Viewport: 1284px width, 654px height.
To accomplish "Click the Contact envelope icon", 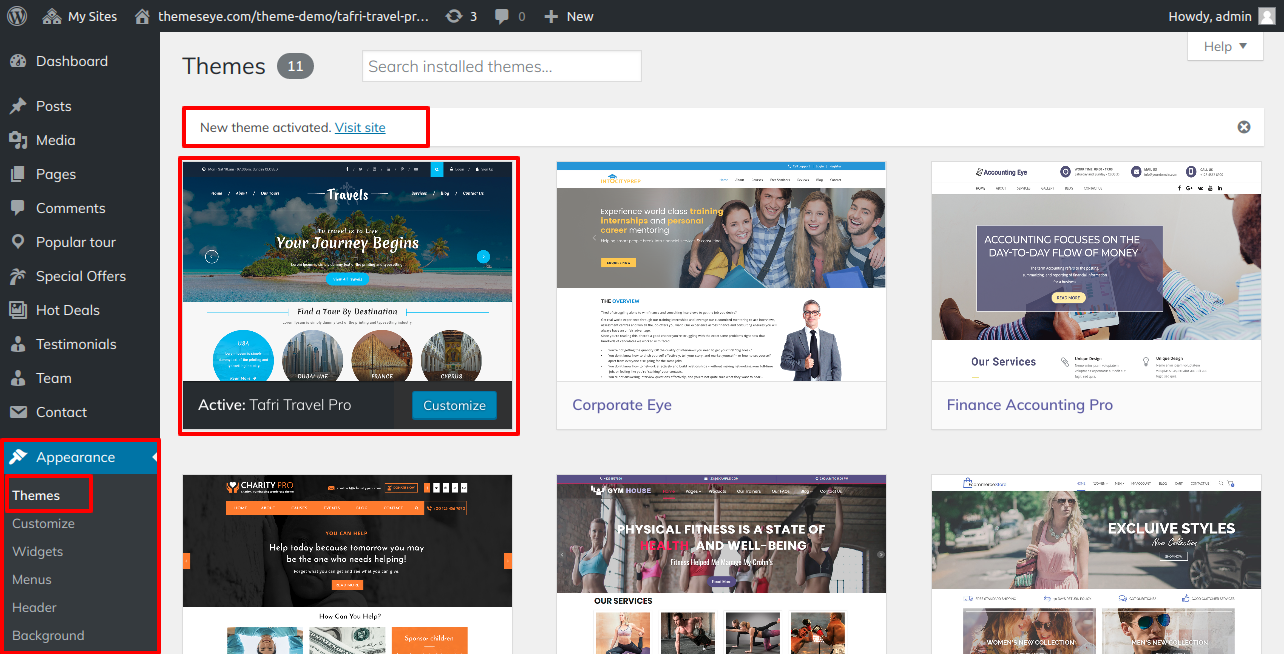I will point(18,412).
